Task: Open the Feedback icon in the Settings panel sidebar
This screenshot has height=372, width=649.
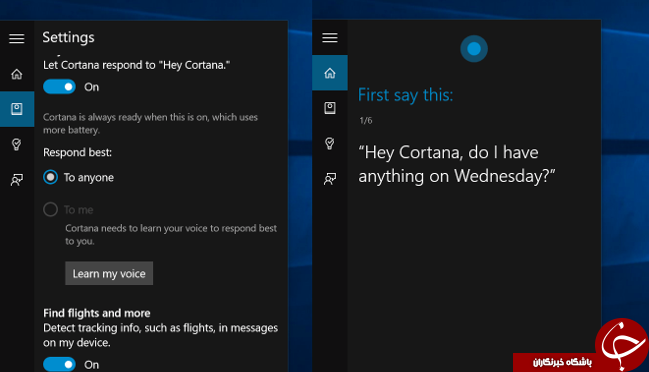Action: [x=17, y=180]
